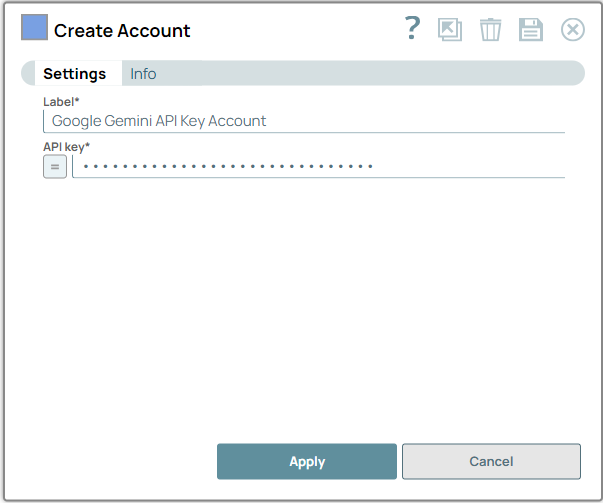This screenshot has width=603, height=503.
Task: Click the blue square account icon
Action: pyautogui.click(x=34, y=27)
